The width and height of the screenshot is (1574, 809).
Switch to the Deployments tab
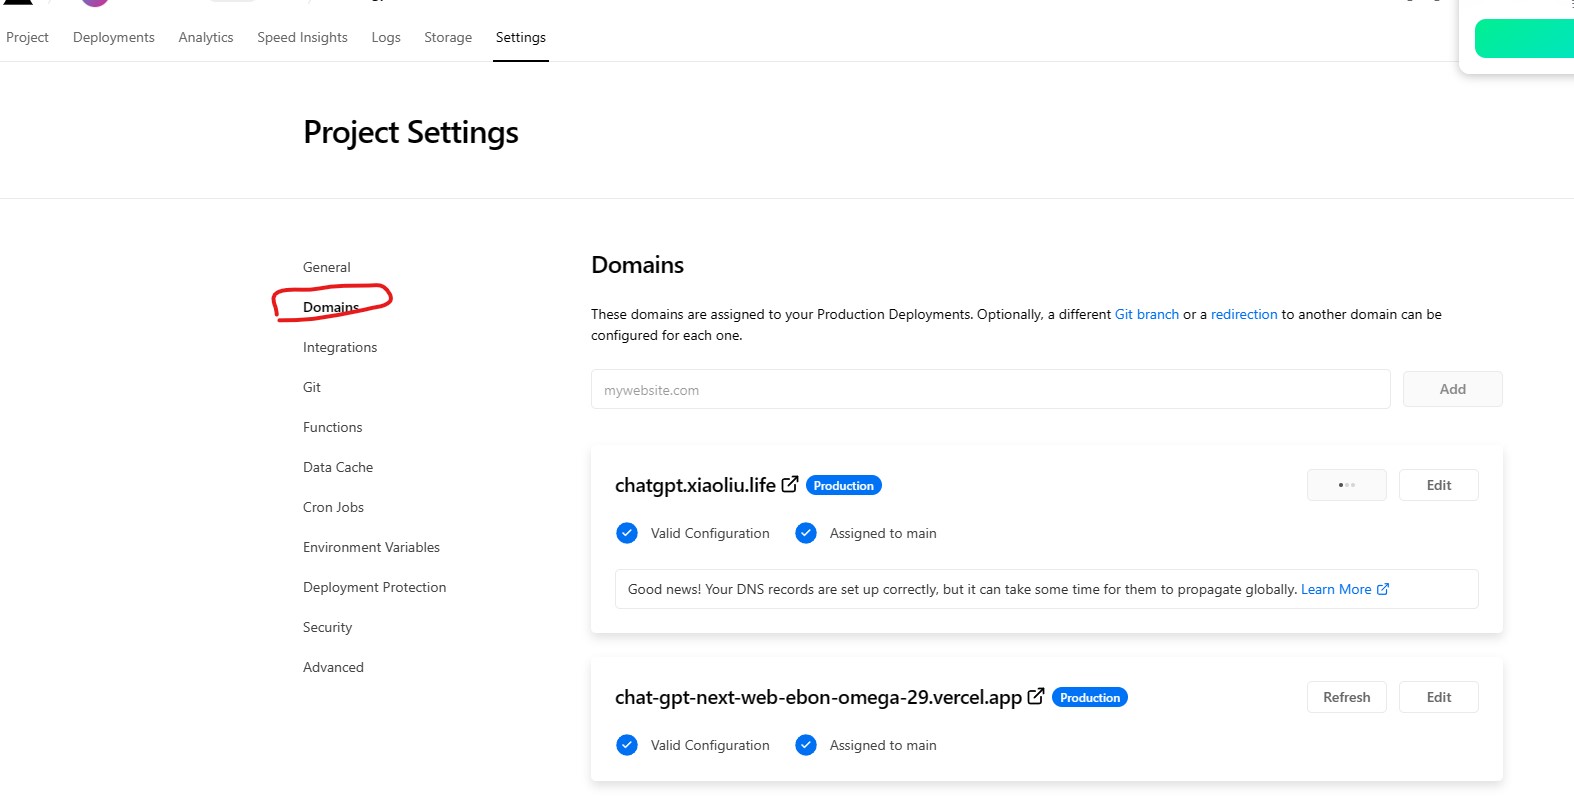[114, 37]
